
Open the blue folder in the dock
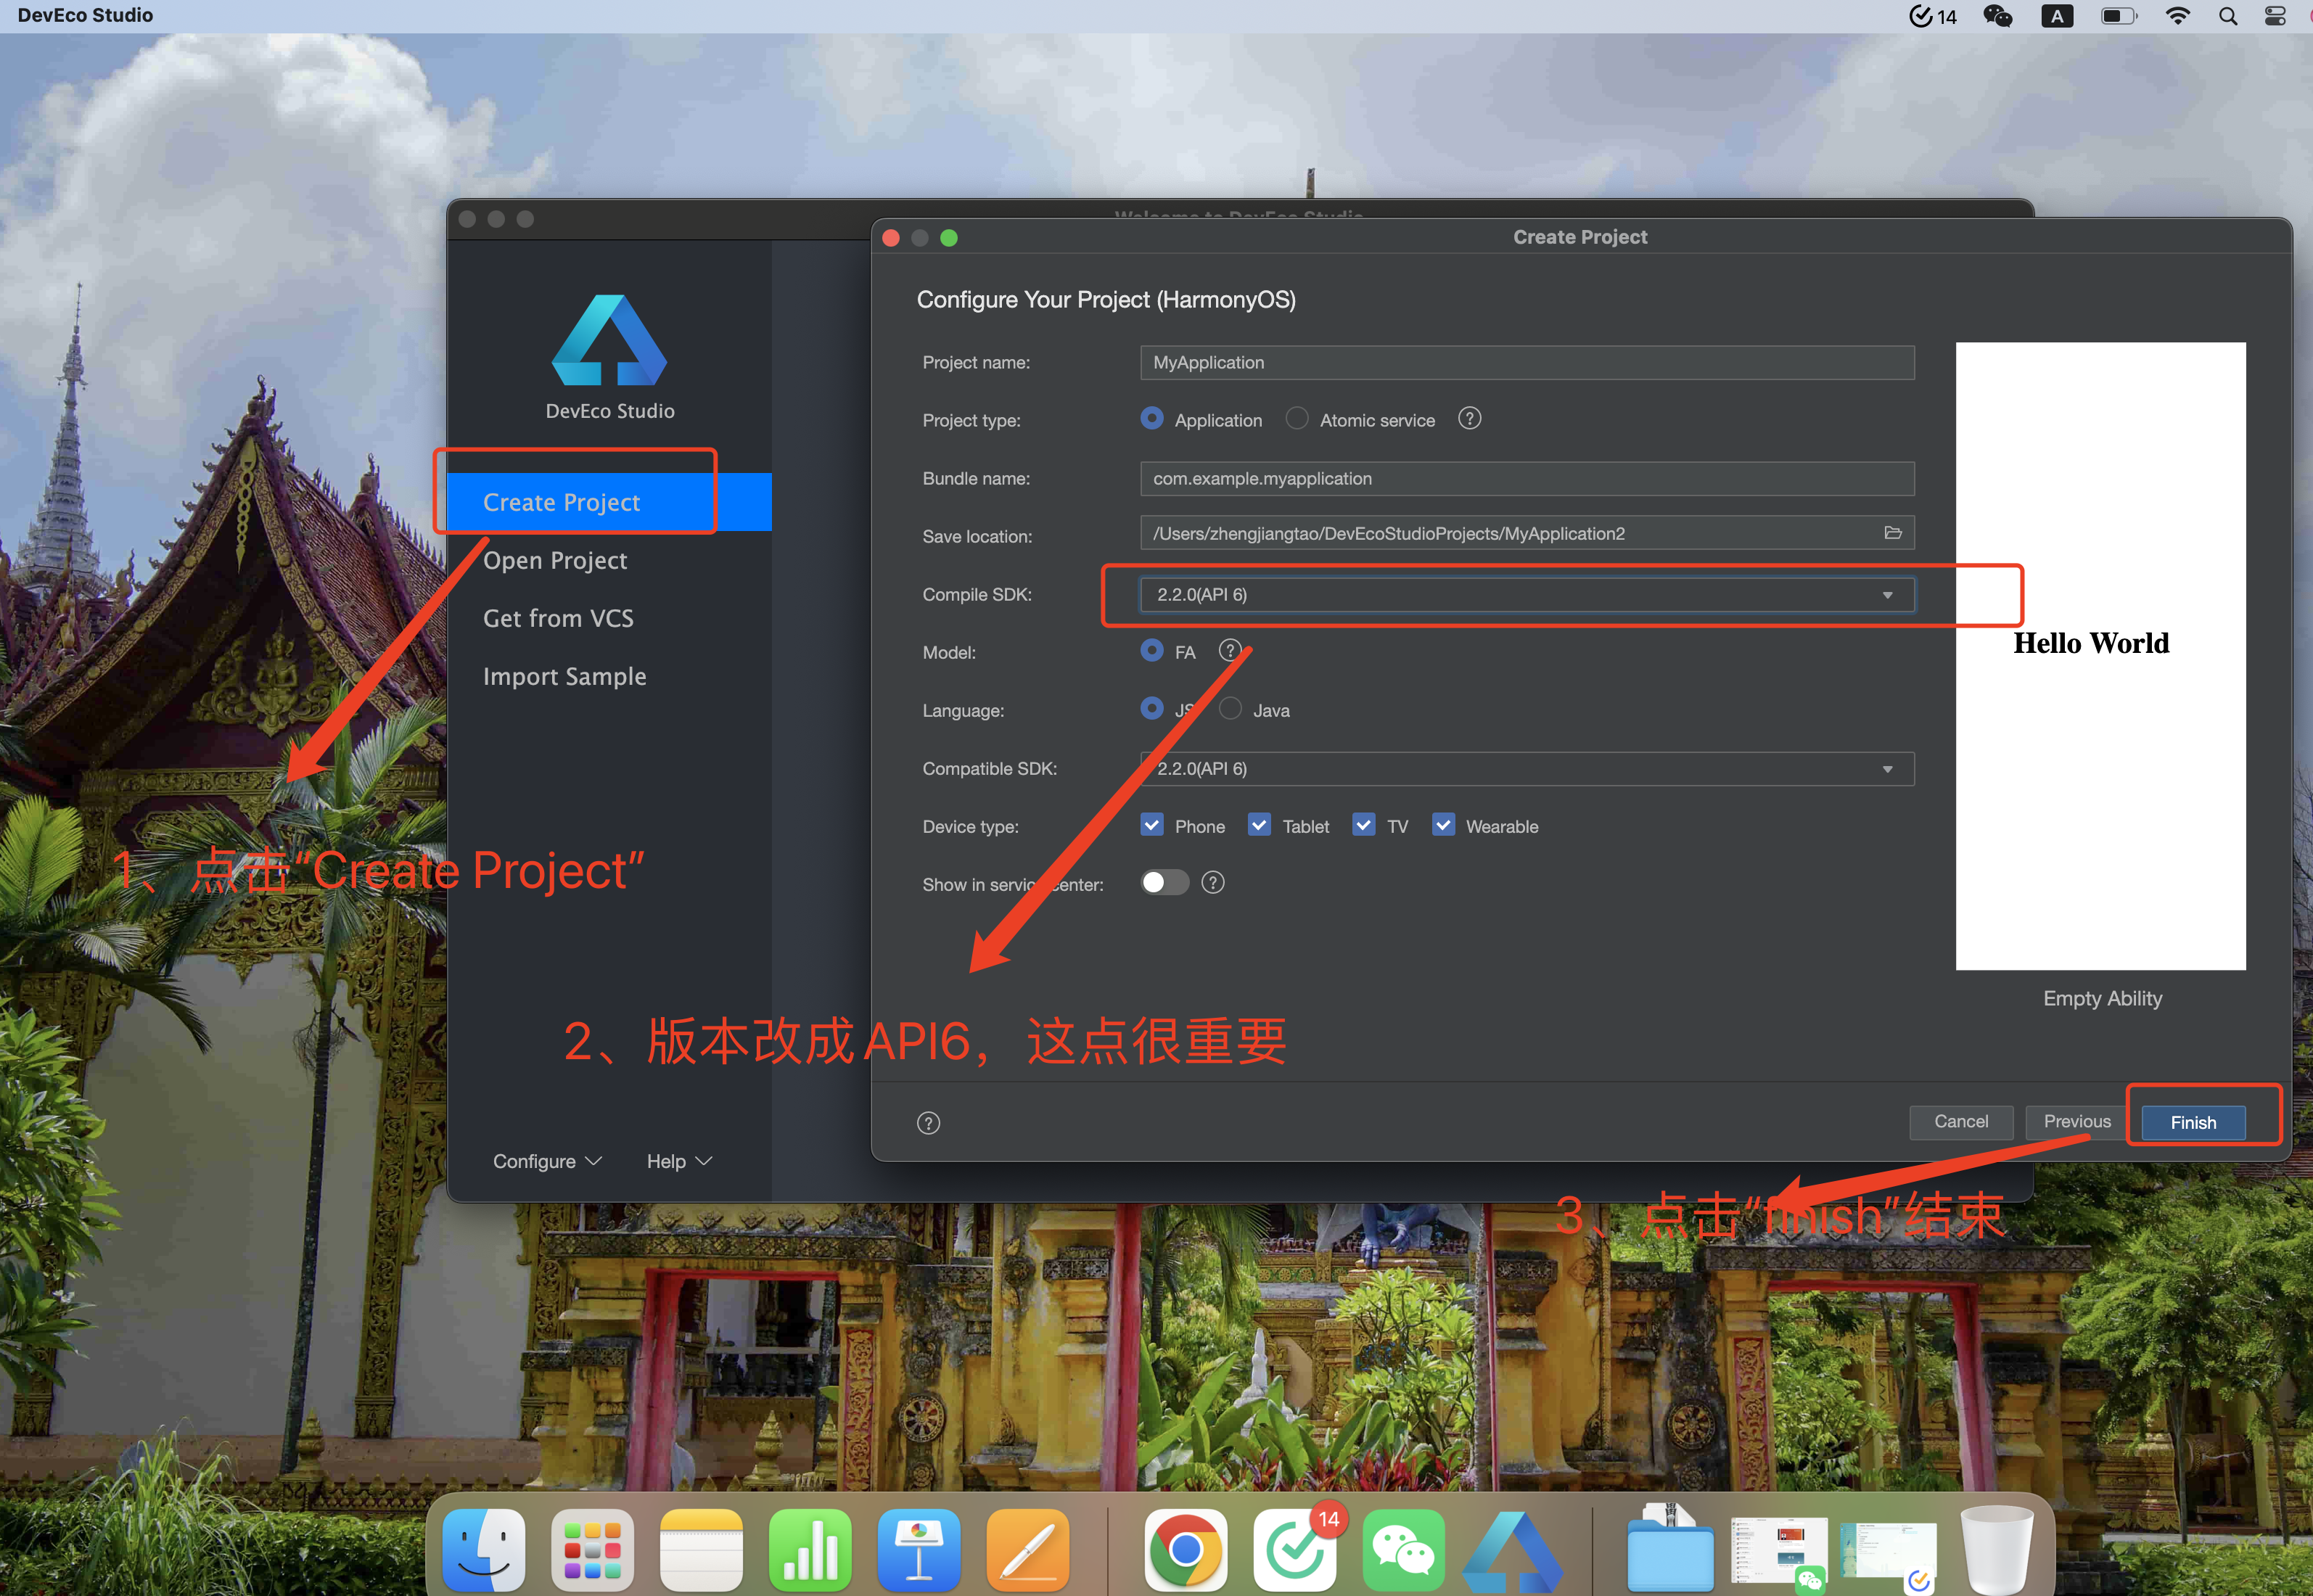coord(1670,1549)
